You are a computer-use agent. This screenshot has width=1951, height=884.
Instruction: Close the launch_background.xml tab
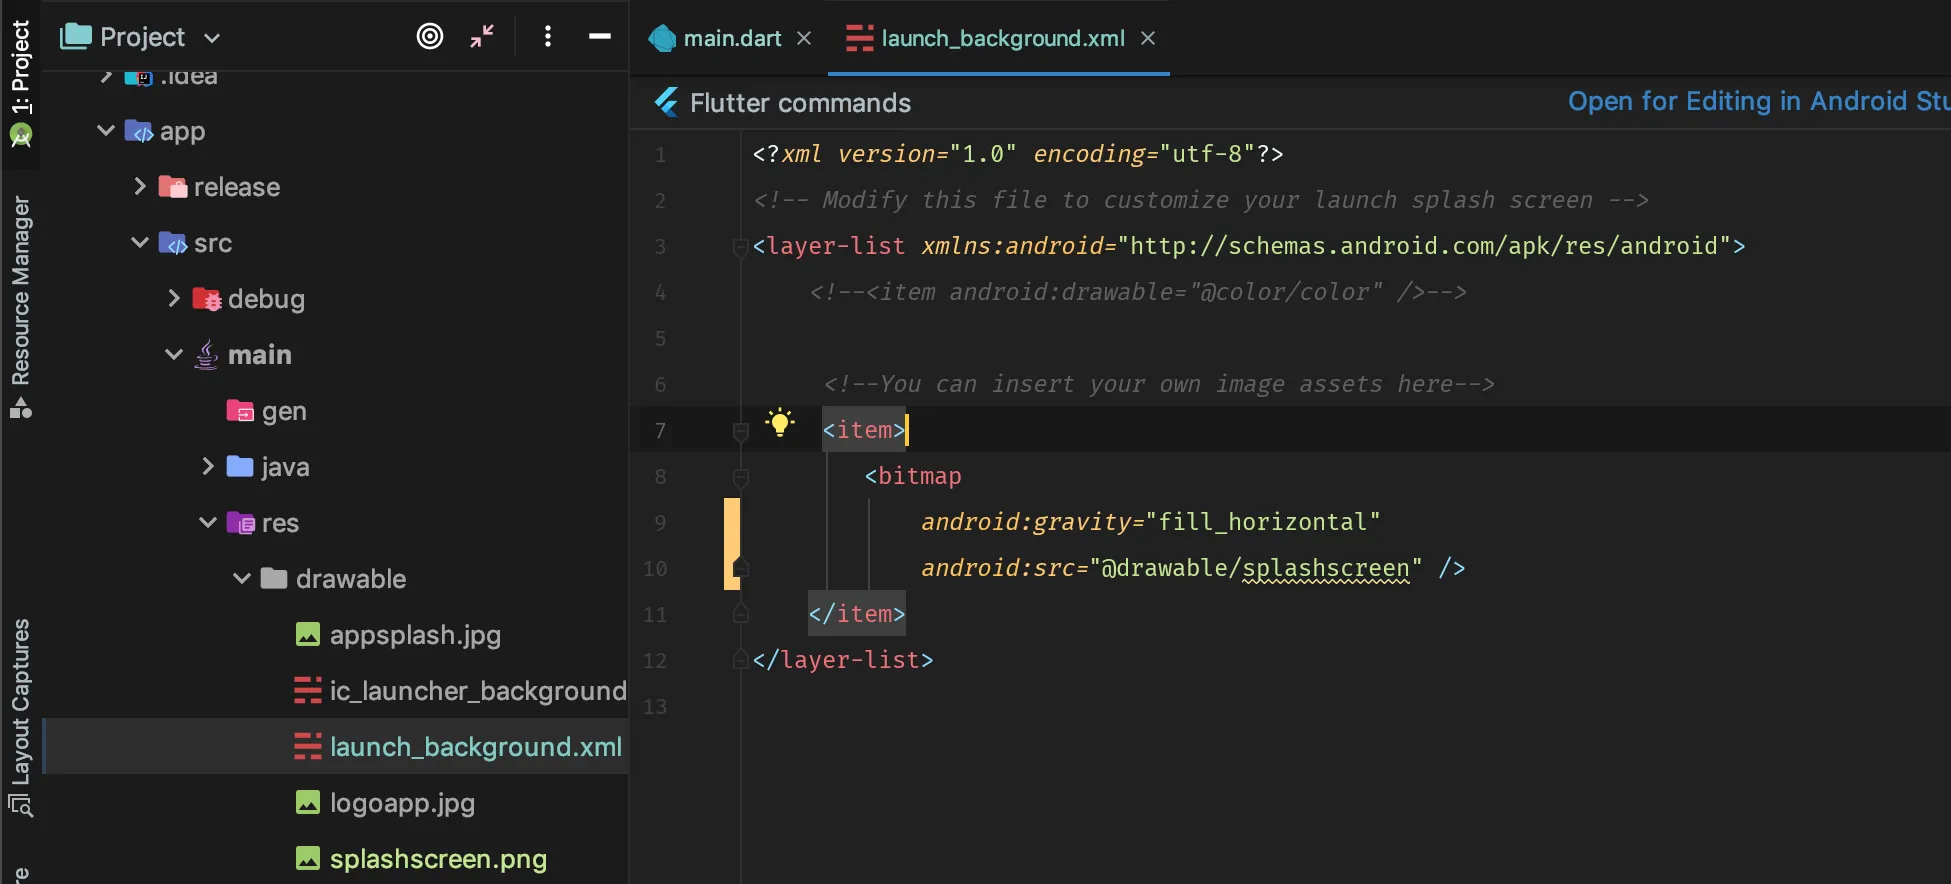(x=1148, y=38)
